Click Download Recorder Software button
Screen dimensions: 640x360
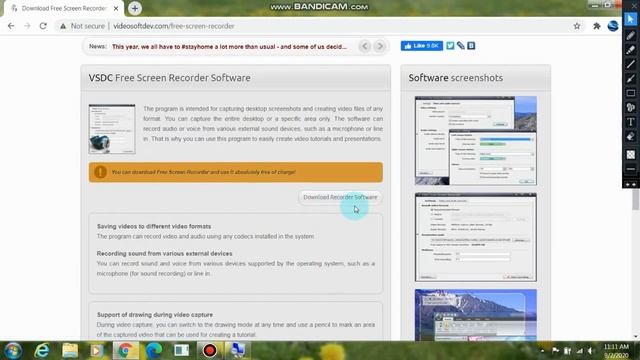[x=340, y=197]
